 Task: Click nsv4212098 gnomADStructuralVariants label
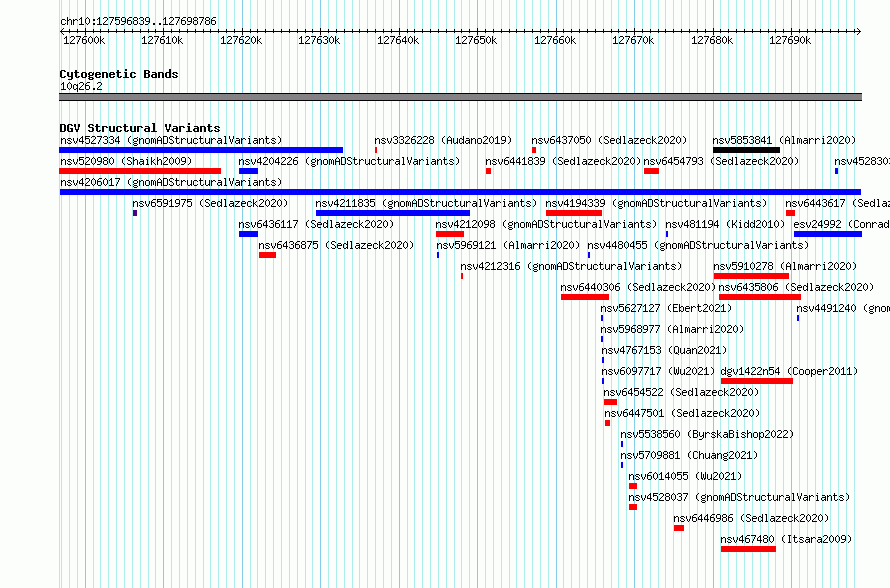pyautogui.click(x=546, y=224)
